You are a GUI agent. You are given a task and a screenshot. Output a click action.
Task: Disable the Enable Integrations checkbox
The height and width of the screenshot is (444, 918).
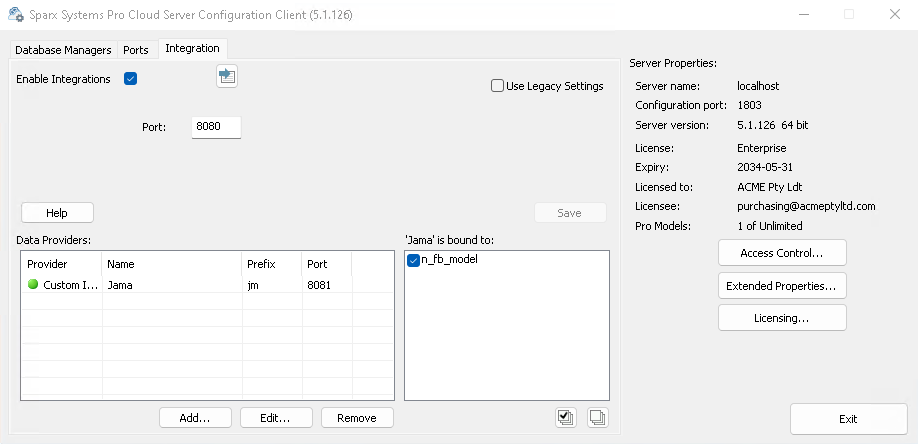[130, 79]
